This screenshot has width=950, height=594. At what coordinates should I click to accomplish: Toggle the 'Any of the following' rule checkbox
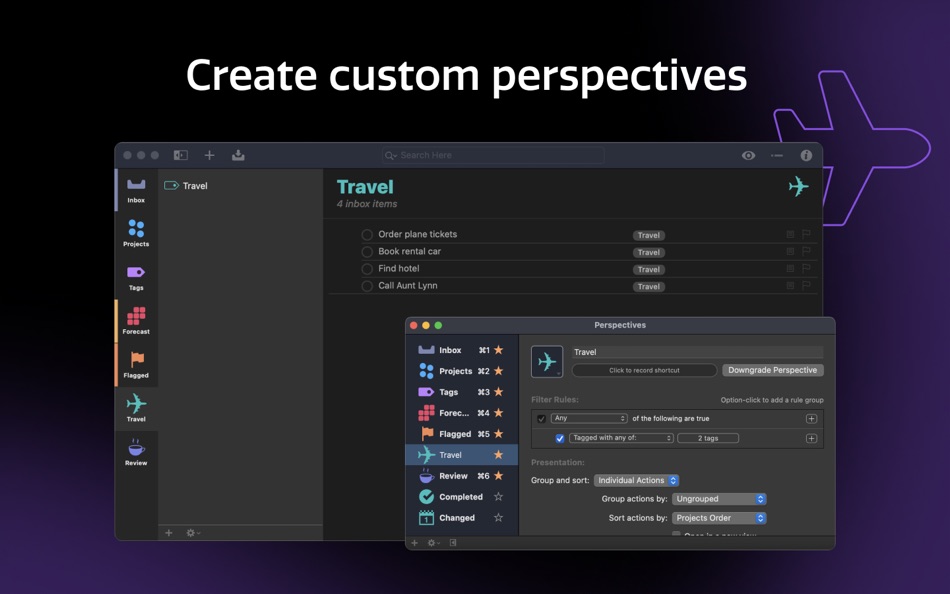coord(542,418)
